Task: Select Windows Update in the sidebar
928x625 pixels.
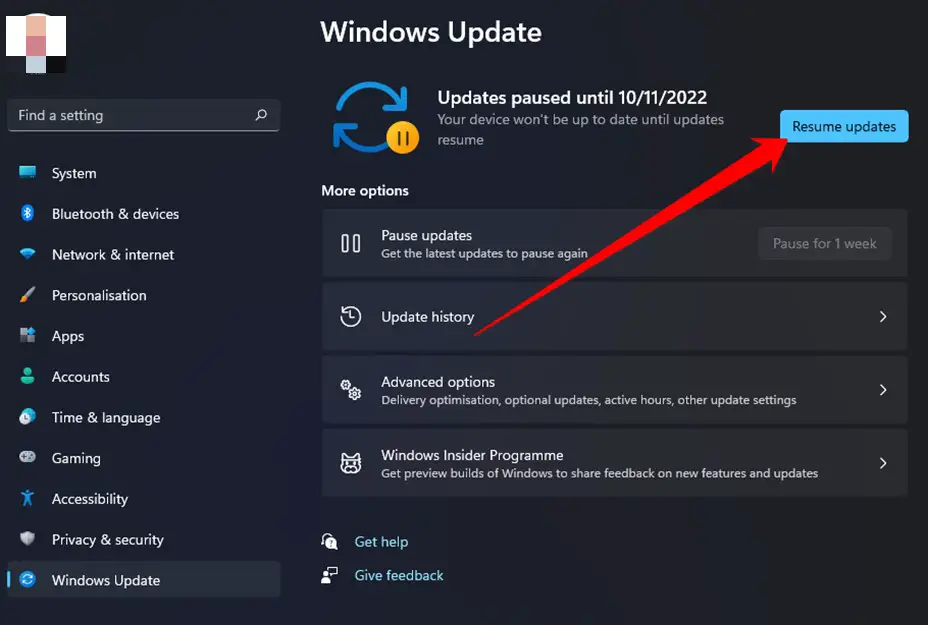Action: coord(143,579)
